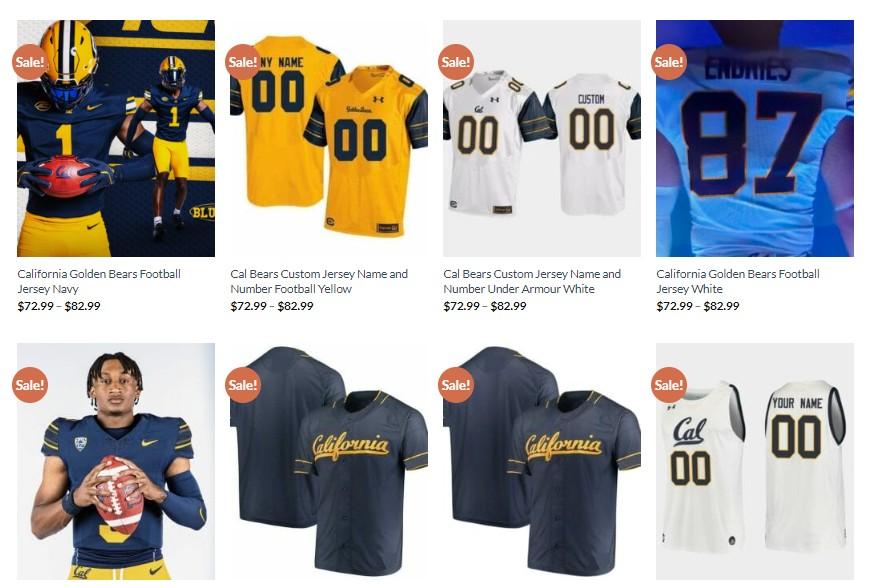View navy jersey player number 1 image
The width and height of the screenshot is (870, 588).
[116, 138]
